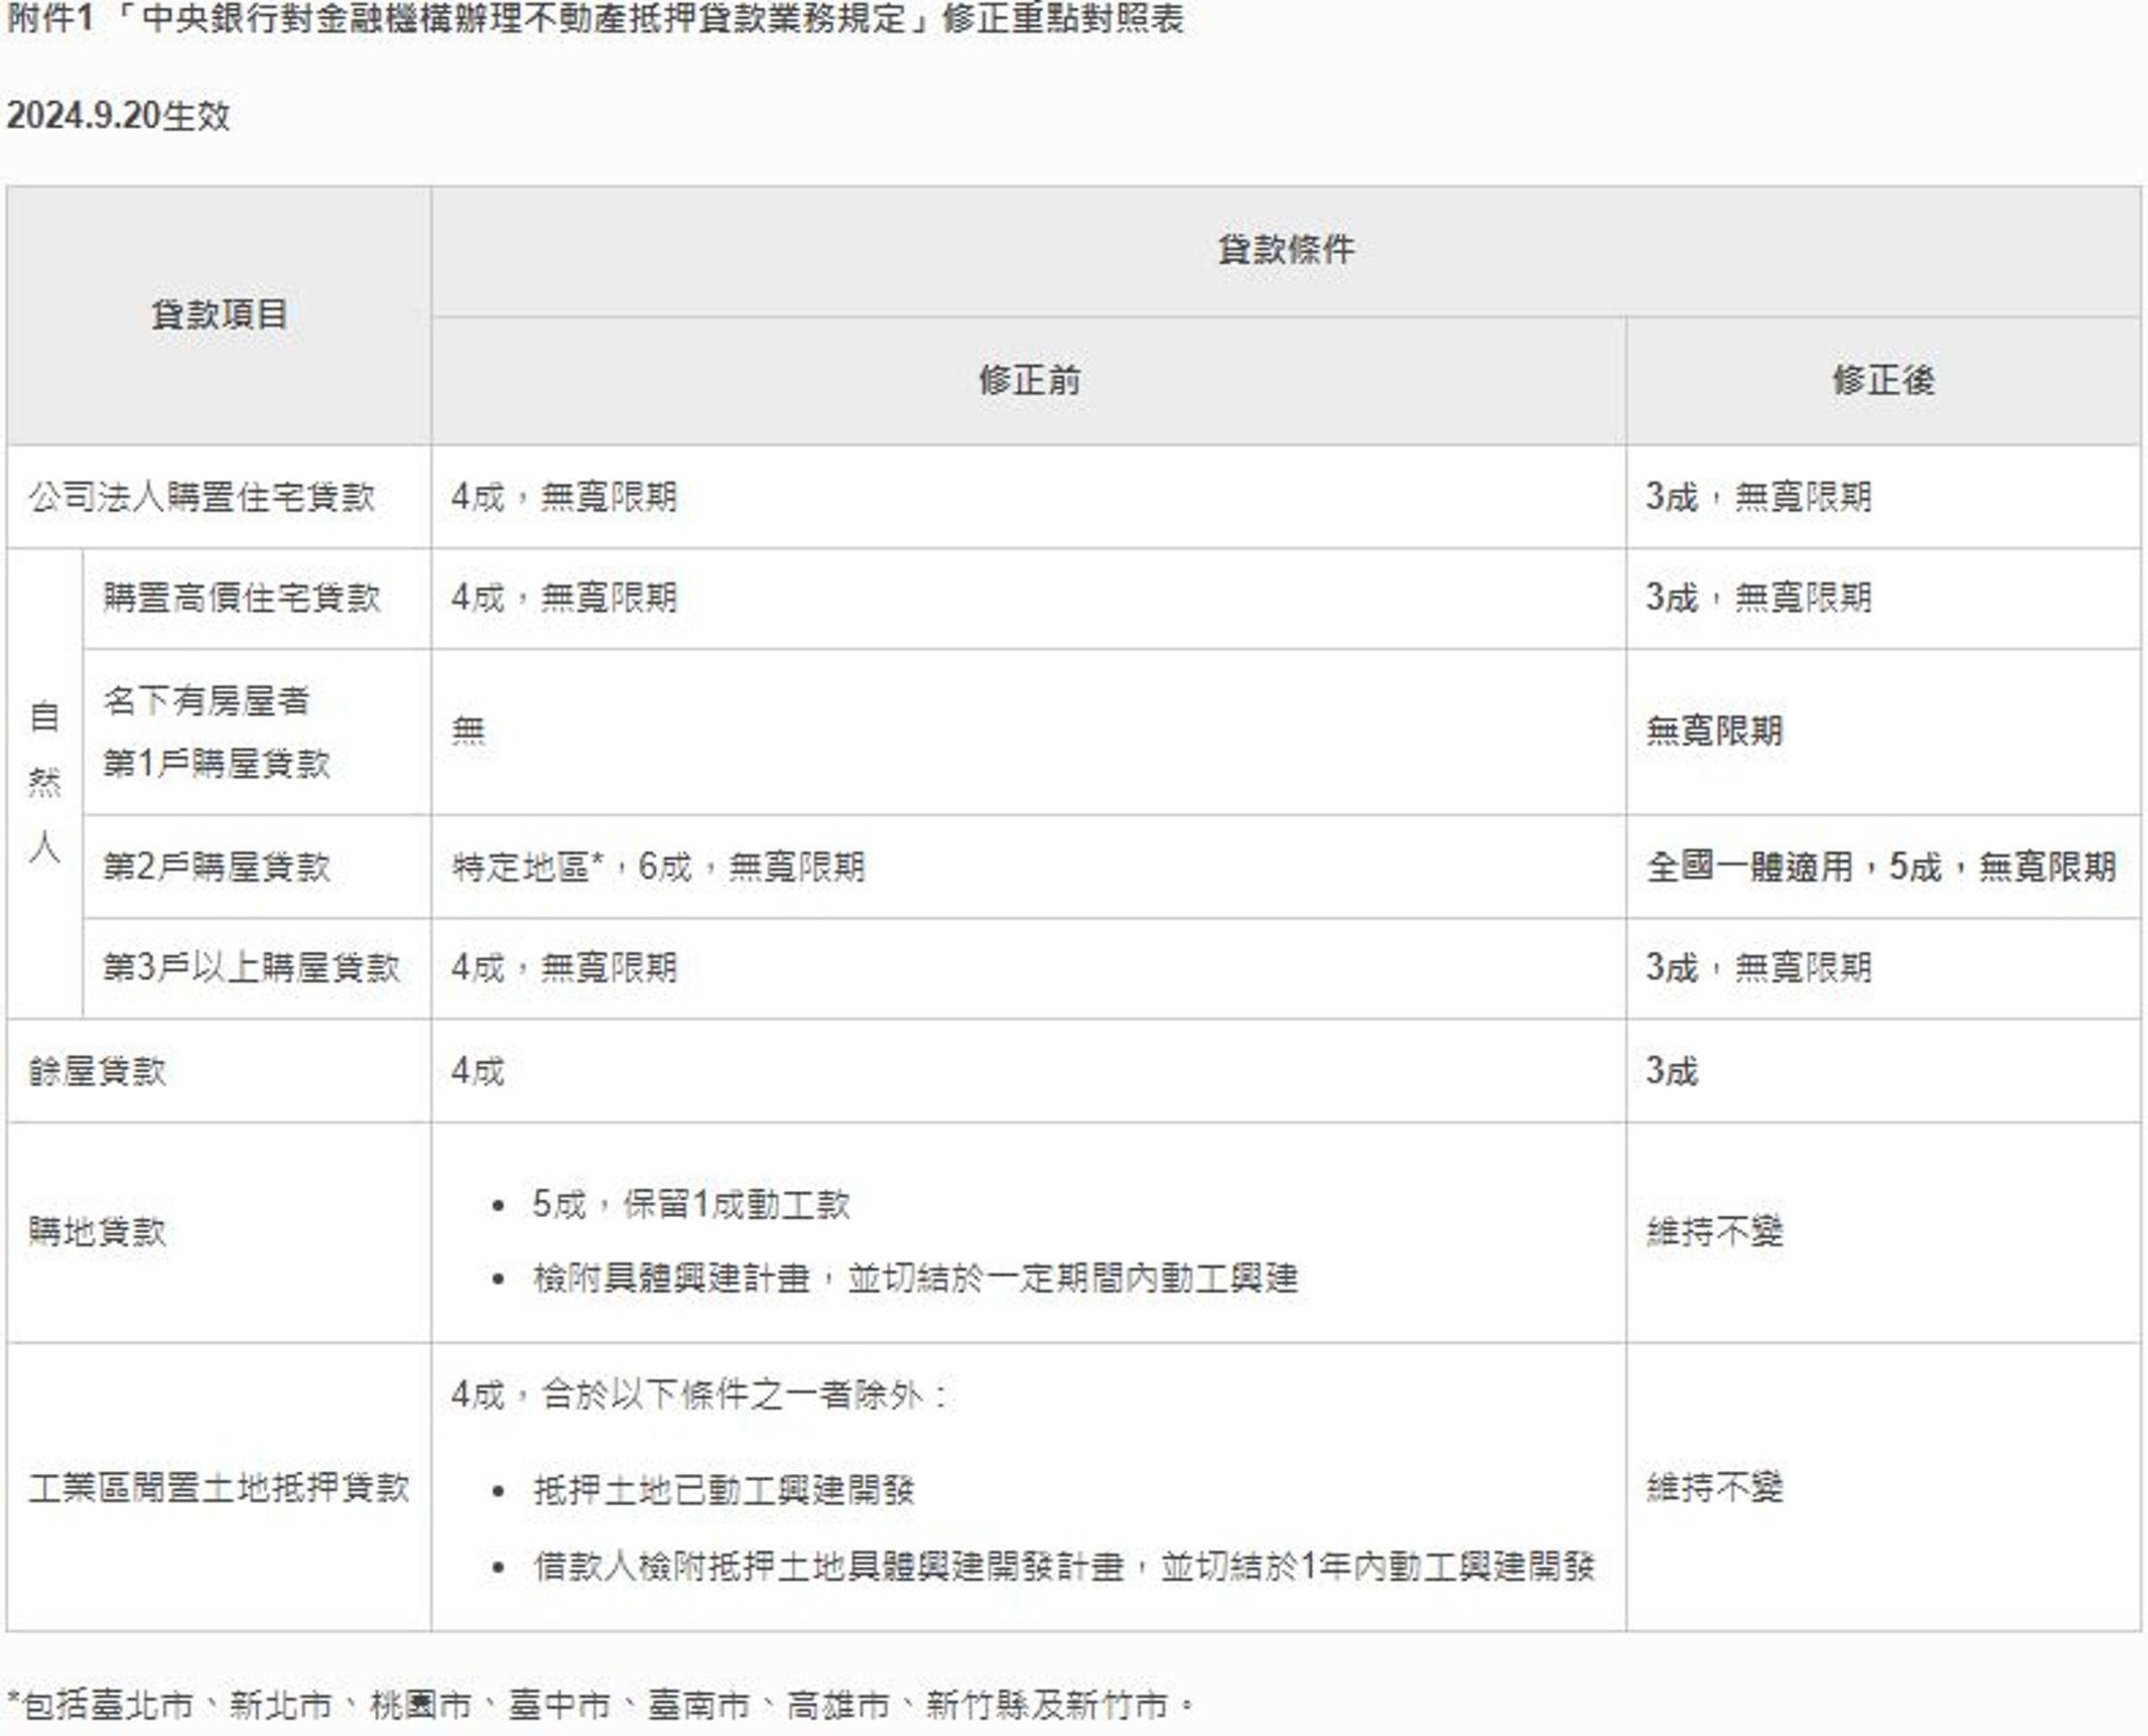
Task: Select the bullet 抵押土地已動工興建開發
Action: coord(724,1491)
